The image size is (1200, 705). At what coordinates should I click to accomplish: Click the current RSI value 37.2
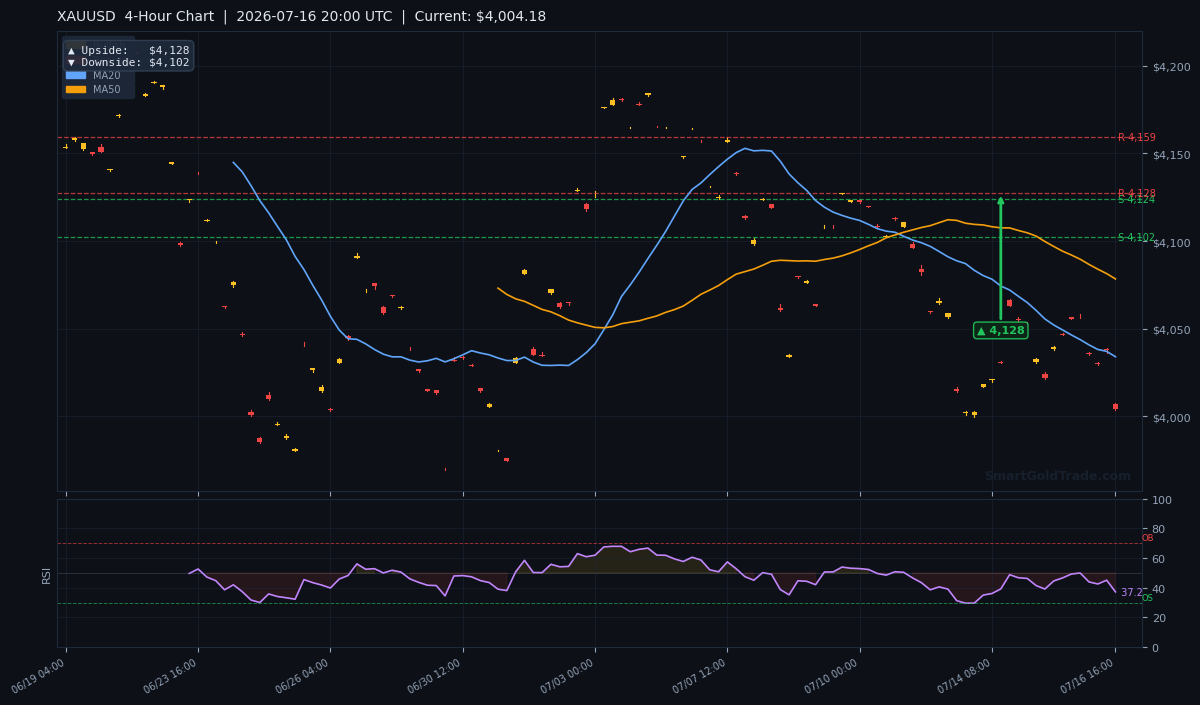tap(1131, 592)
